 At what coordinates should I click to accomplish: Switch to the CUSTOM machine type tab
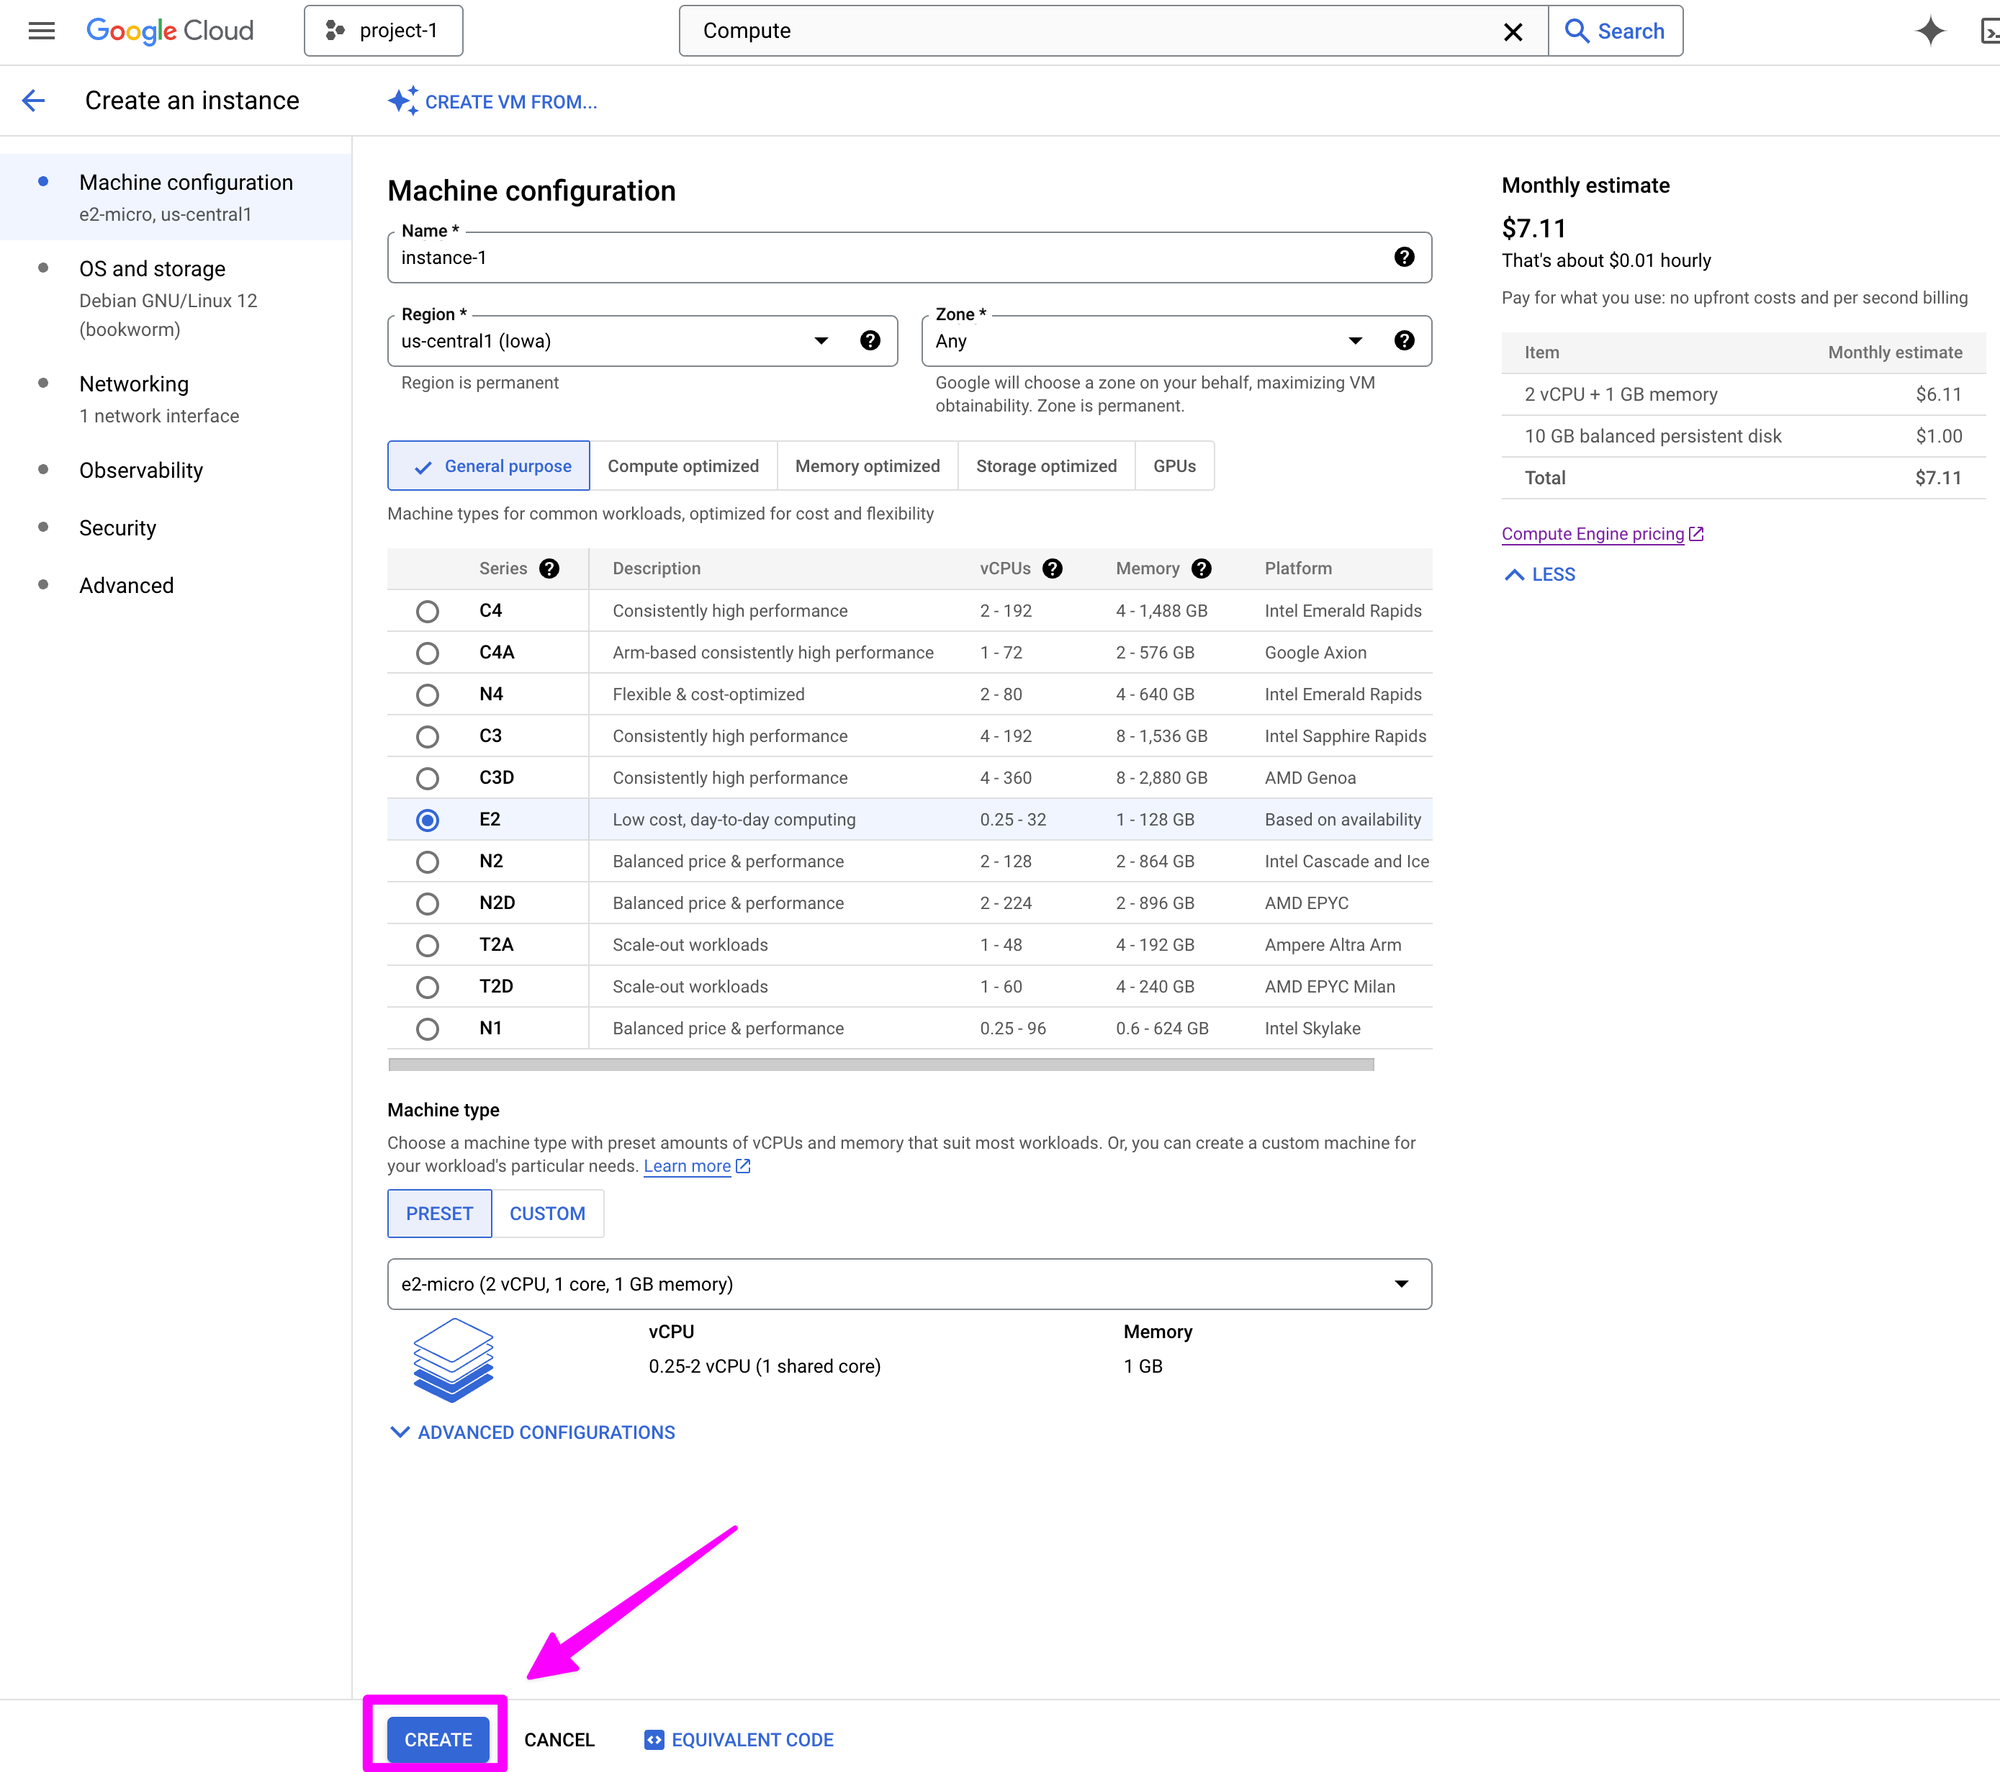(547, 1213)
